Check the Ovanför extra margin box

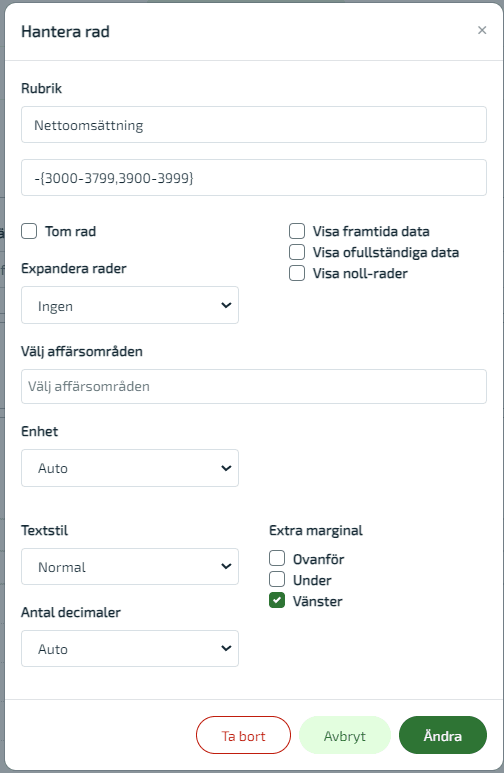click(277, 559)
